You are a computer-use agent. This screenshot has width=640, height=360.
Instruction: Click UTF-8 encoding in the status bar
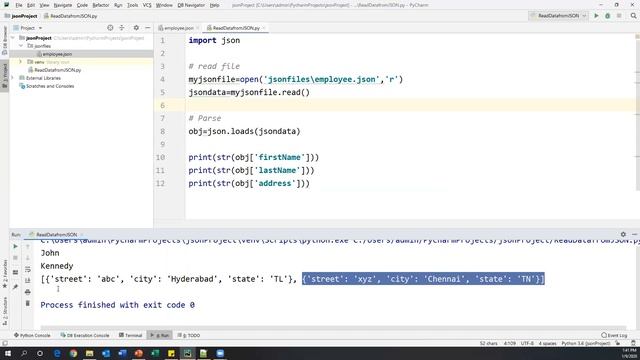[x=527, y=344]
